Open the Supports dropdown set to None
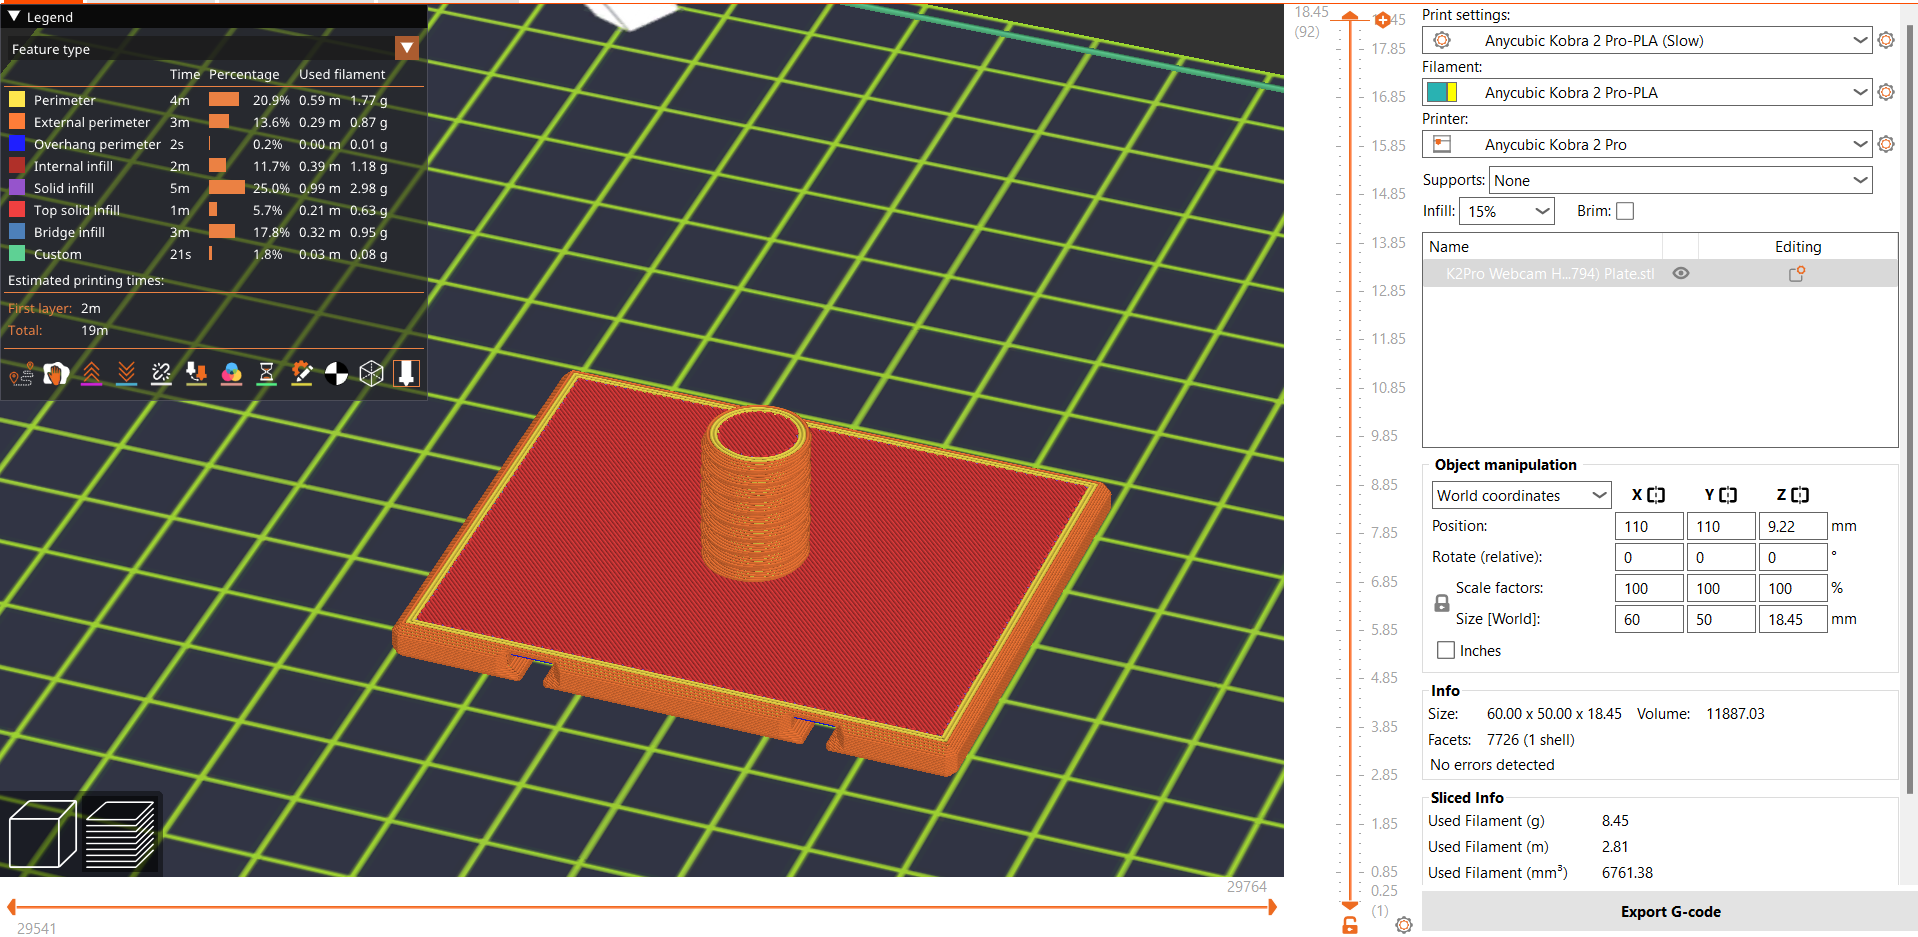The image size is (1918, 937). [1680, 180]
